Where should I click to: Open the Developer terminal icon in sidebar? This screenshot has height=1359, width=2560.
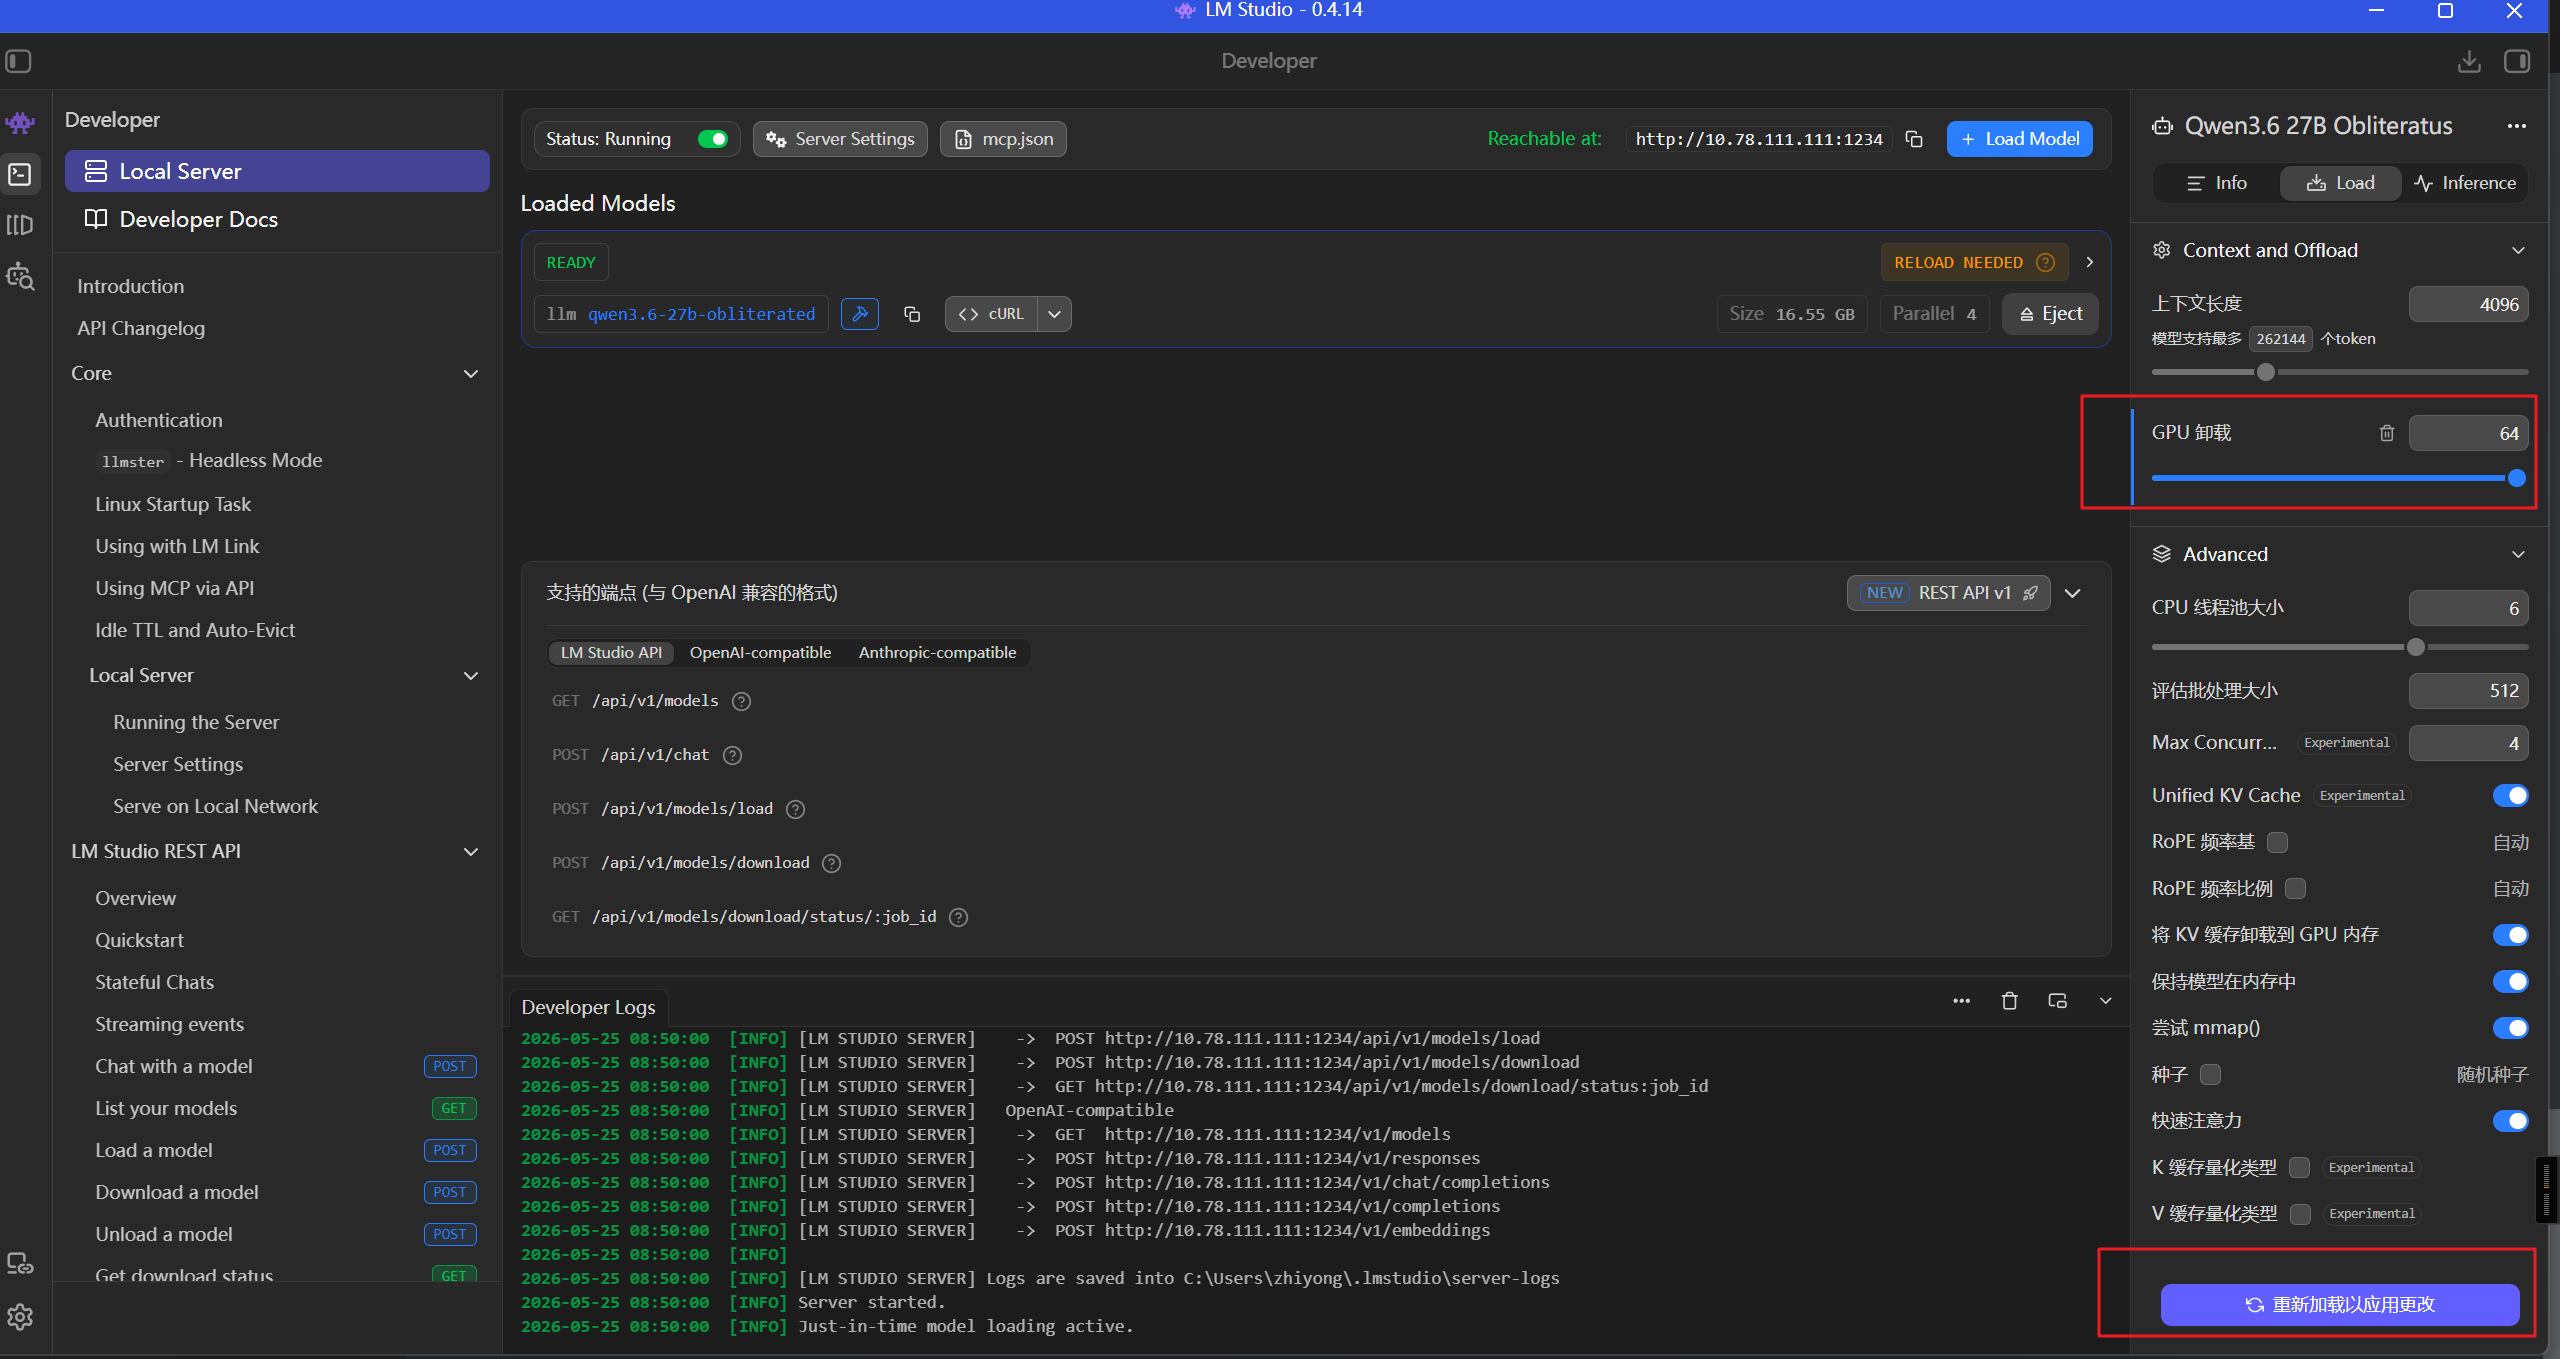20,174
